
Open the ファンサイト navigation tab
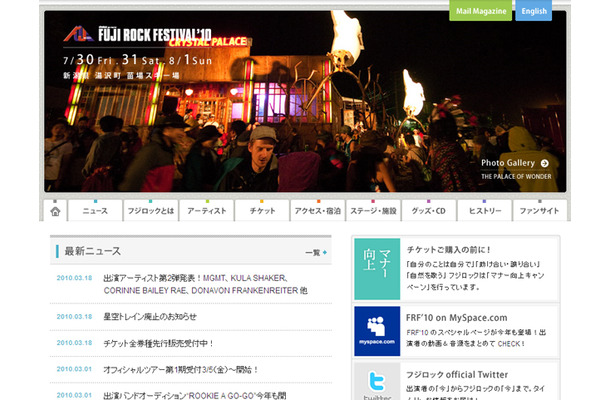540,211
